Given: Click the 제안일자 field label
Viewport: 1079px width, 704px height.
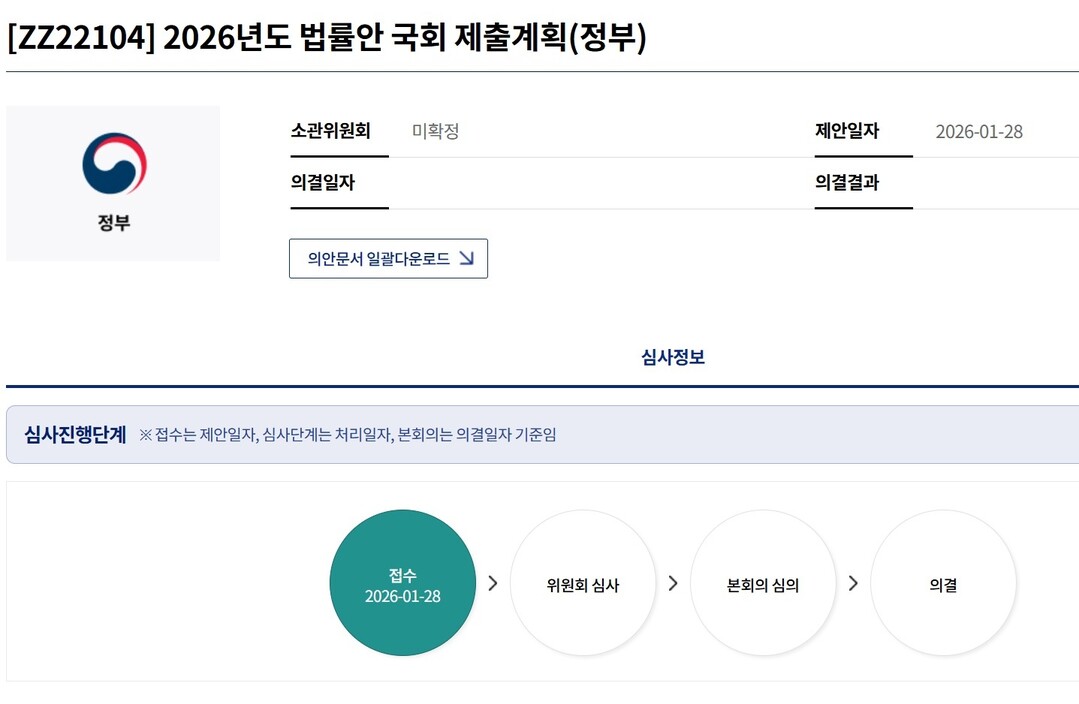Looking at the screenshot, I should tap(847, 131).
